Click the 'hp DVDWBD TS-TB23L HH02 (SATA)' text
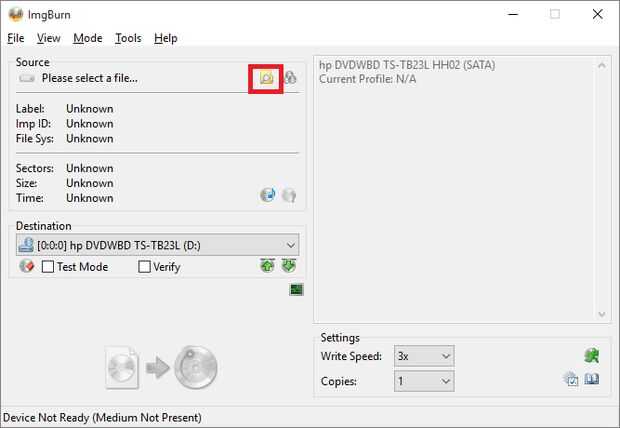 click(x=407, y=65)
